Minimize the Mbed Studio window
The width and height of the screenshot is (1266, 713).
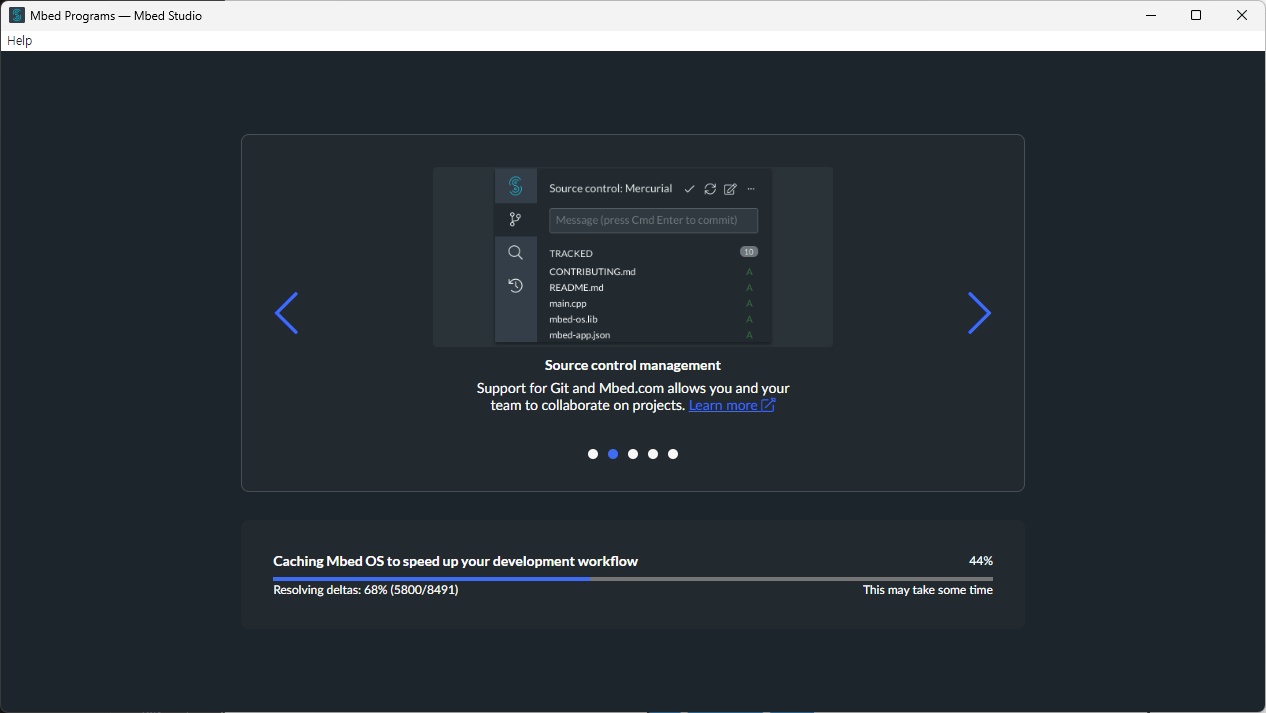1150,15
